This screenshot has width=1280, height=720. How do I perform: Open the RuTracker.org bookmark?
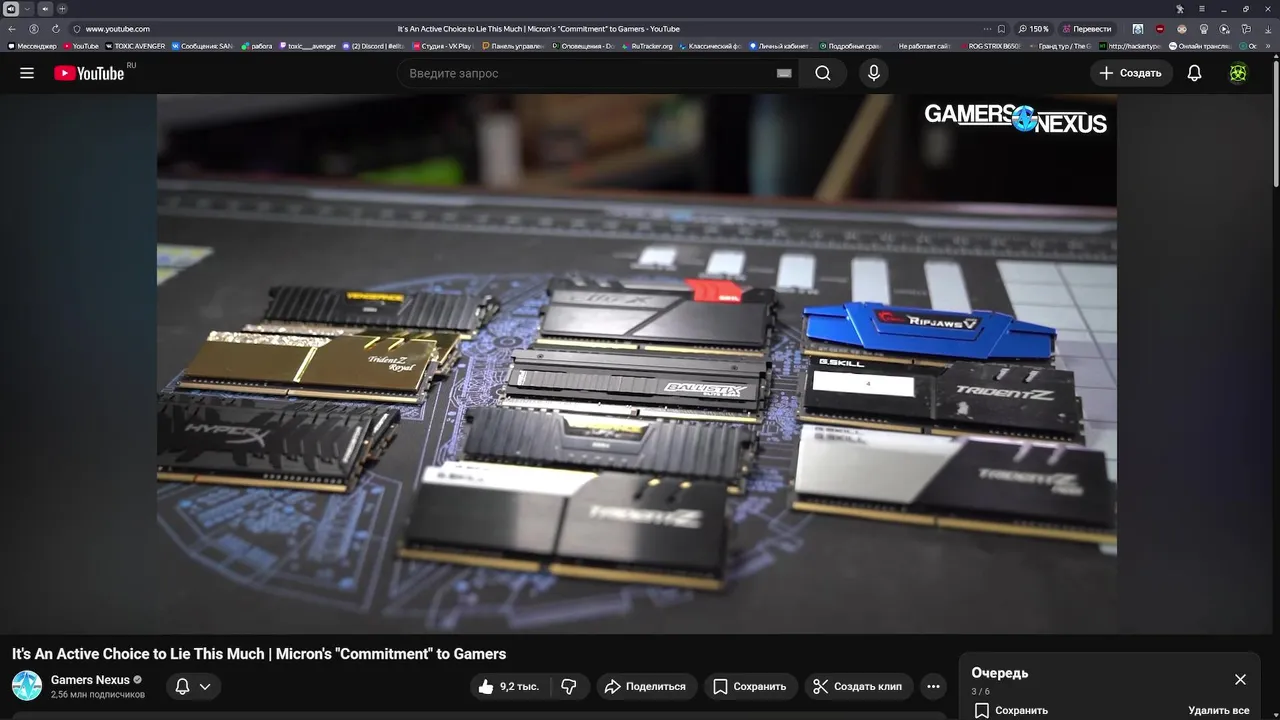pos(647,46)
